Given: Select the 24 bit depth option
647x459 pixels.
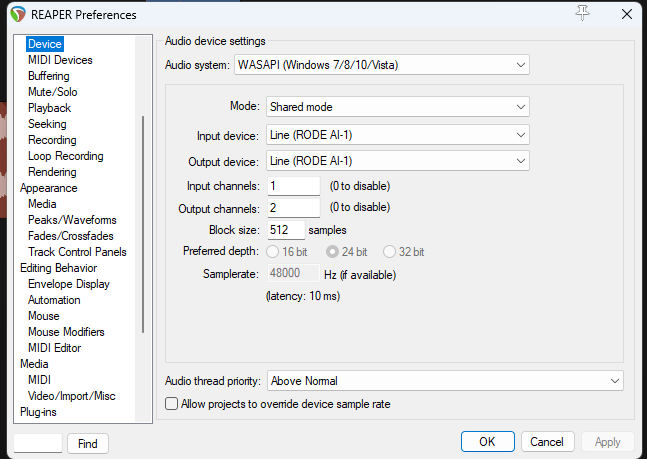Looking at the screenshot, I should pos(347,252).
